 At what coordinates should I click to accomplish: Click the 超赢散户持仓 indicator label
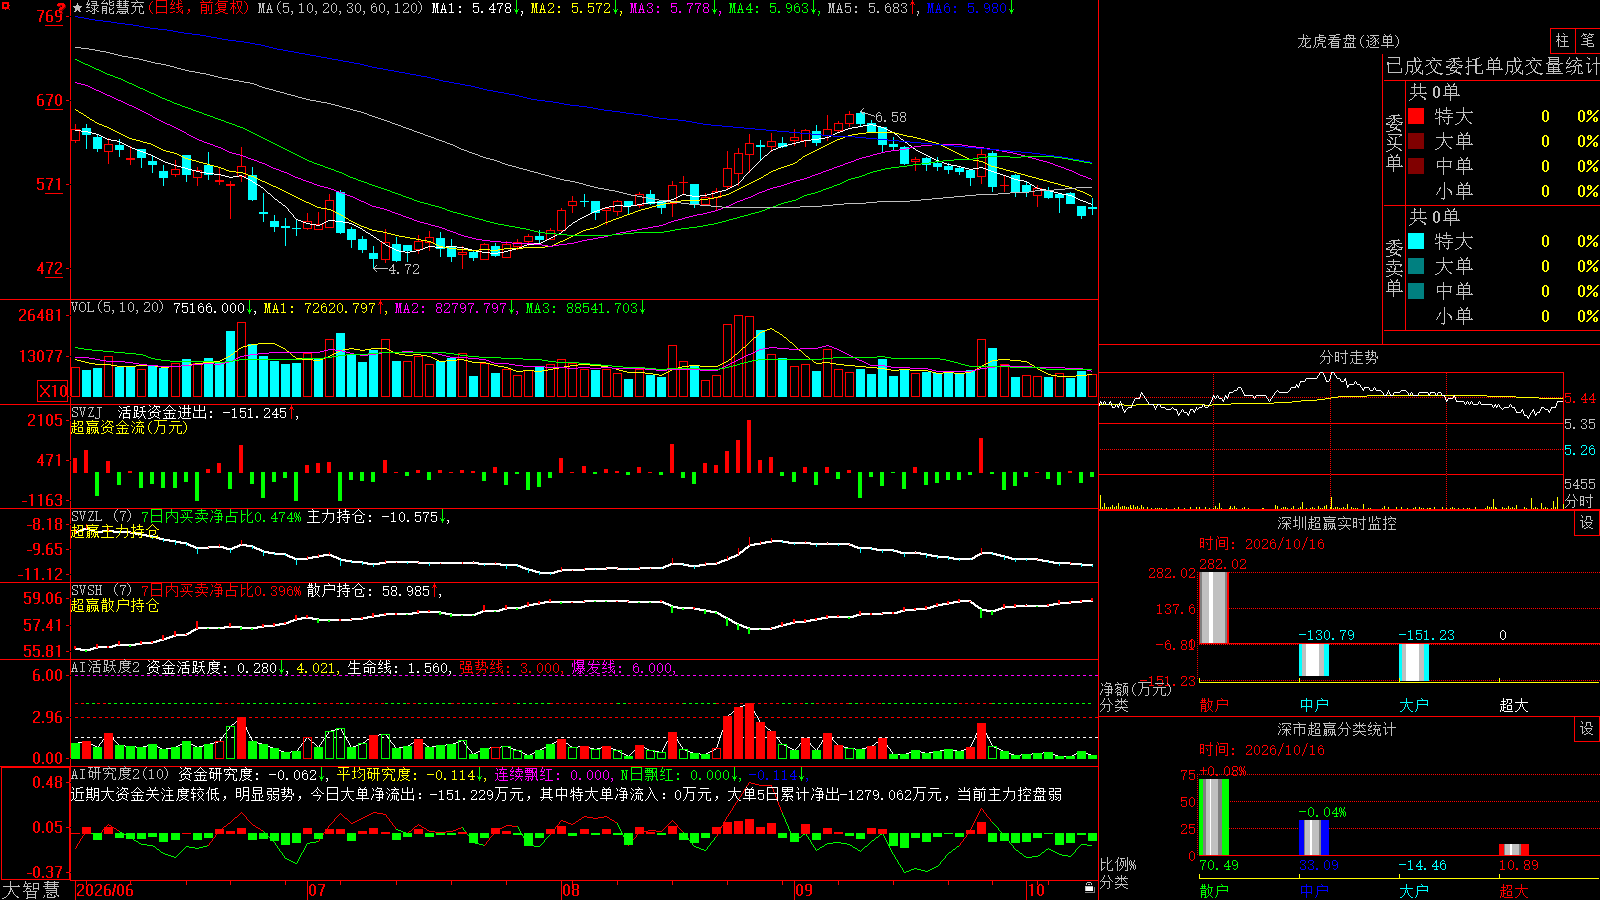[115, 605]
